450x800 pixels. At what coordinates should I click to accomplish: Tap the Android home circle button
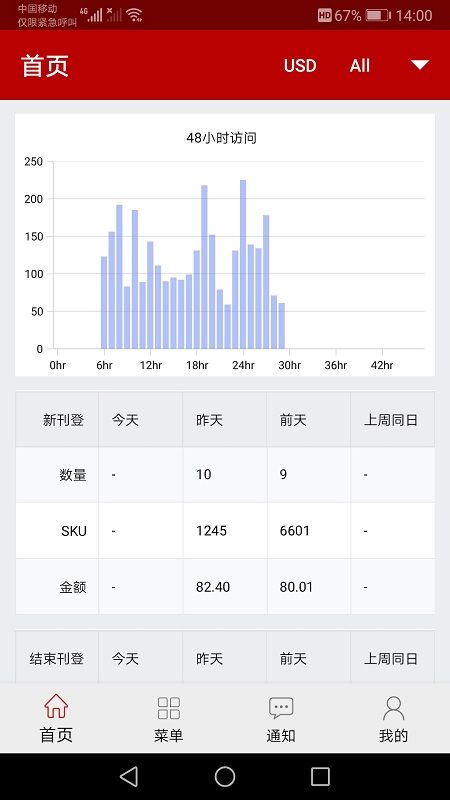[x=225, y=777]
